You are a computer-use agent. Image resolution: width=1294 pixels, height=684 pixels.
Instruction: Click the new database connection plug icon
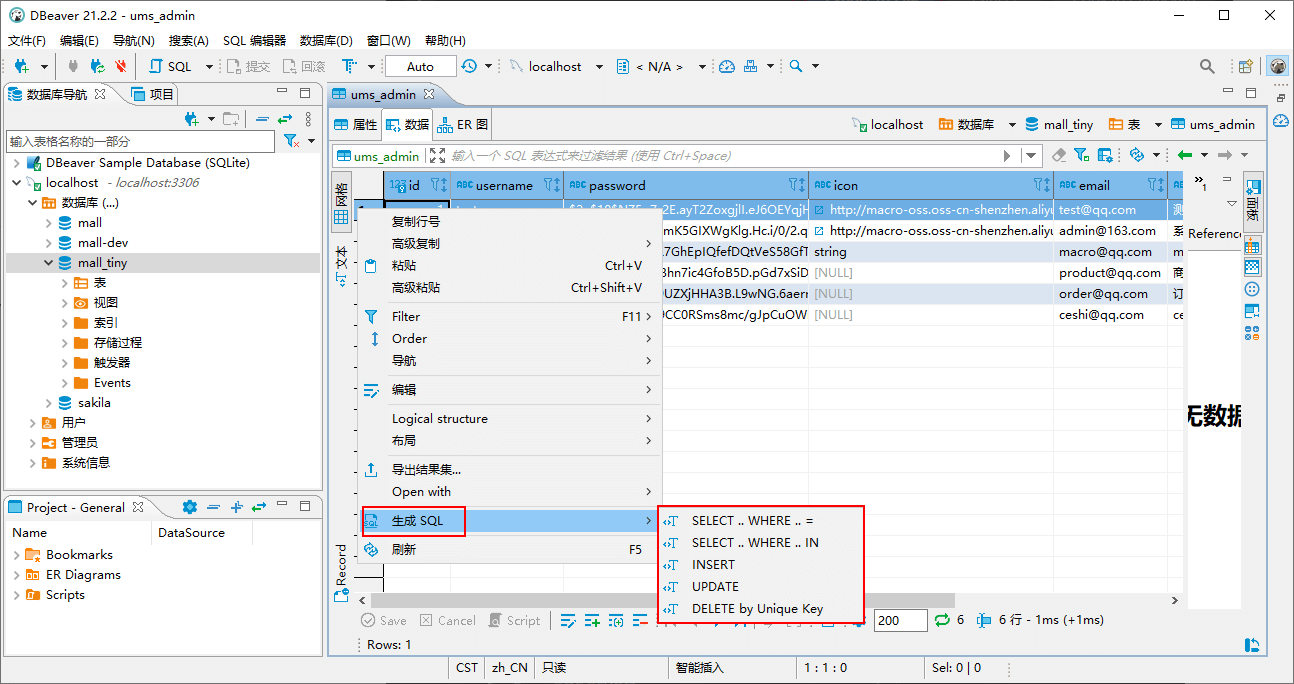(21, 66)
